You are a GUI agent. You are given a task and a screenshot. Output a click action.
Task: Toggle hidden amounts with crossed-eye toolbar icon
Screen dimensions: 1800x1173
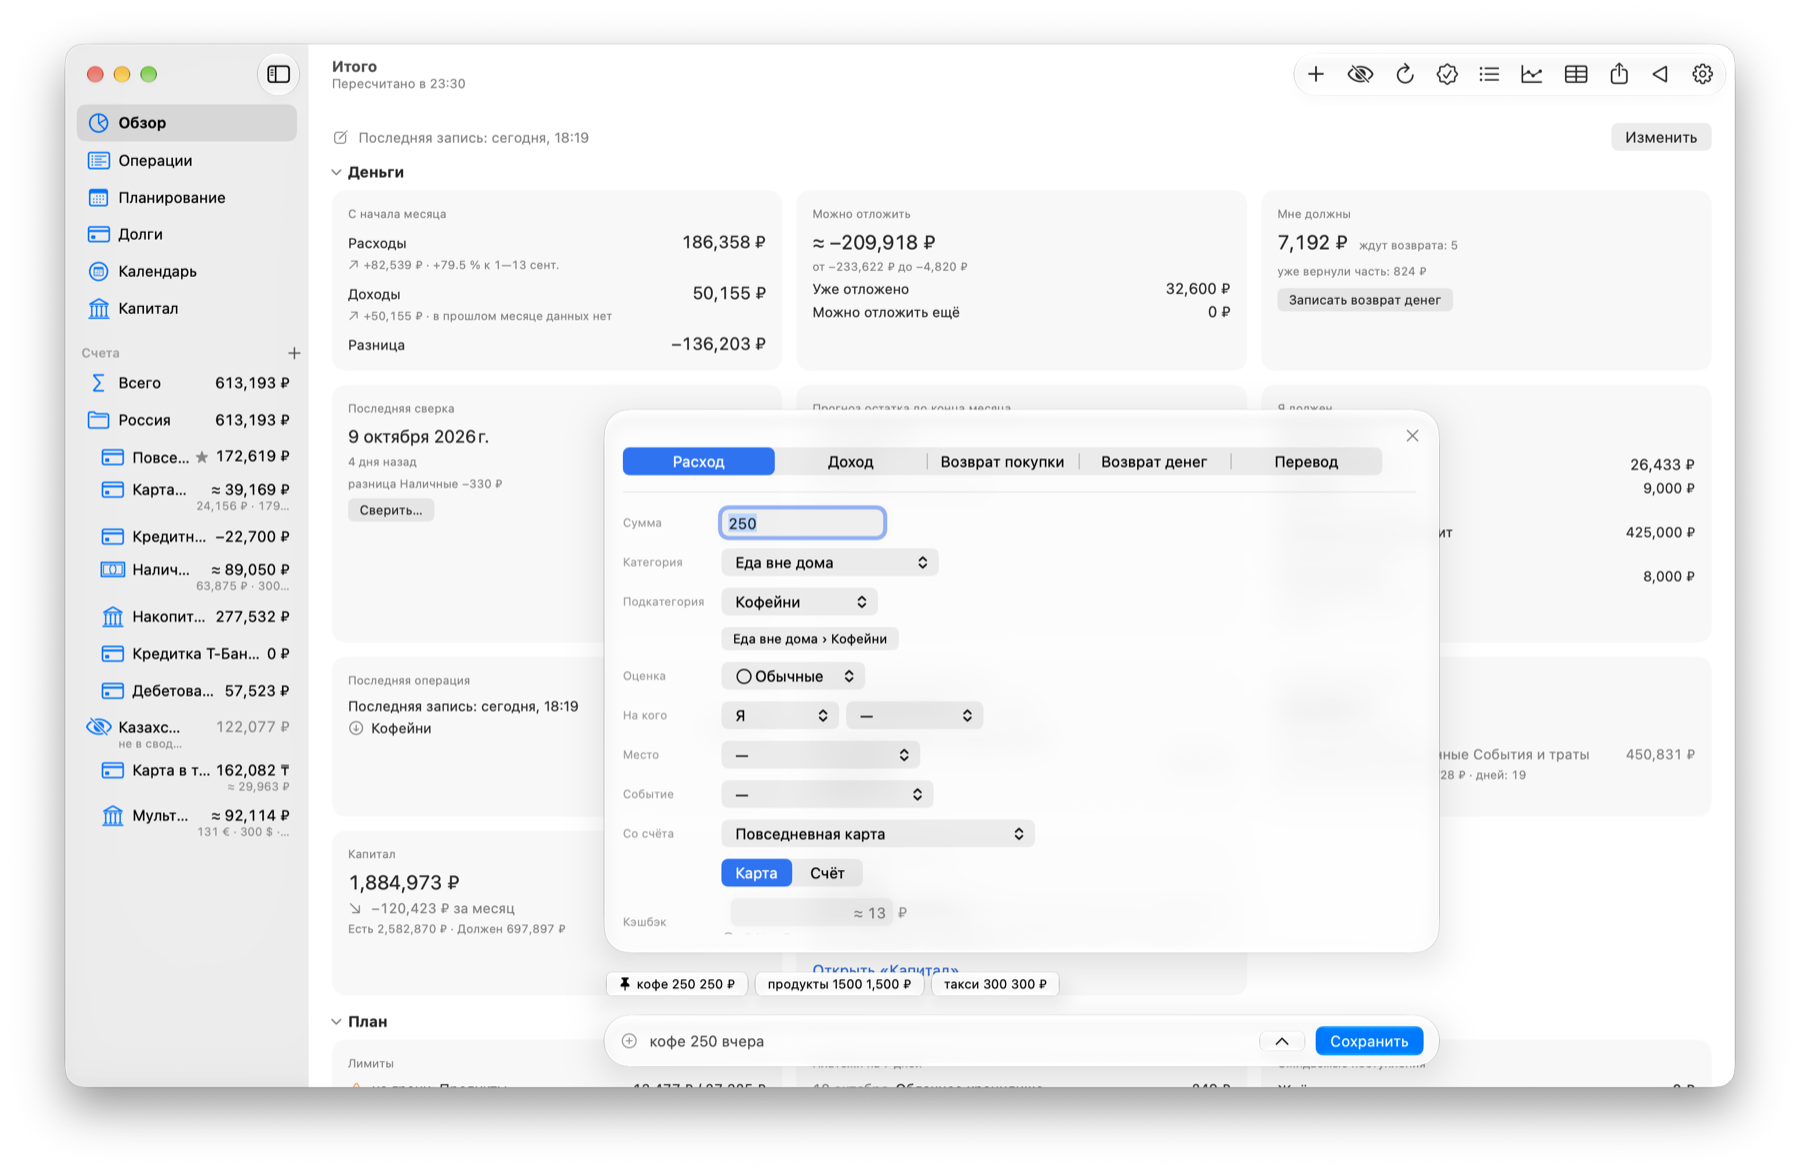[x=1360, y=74]
